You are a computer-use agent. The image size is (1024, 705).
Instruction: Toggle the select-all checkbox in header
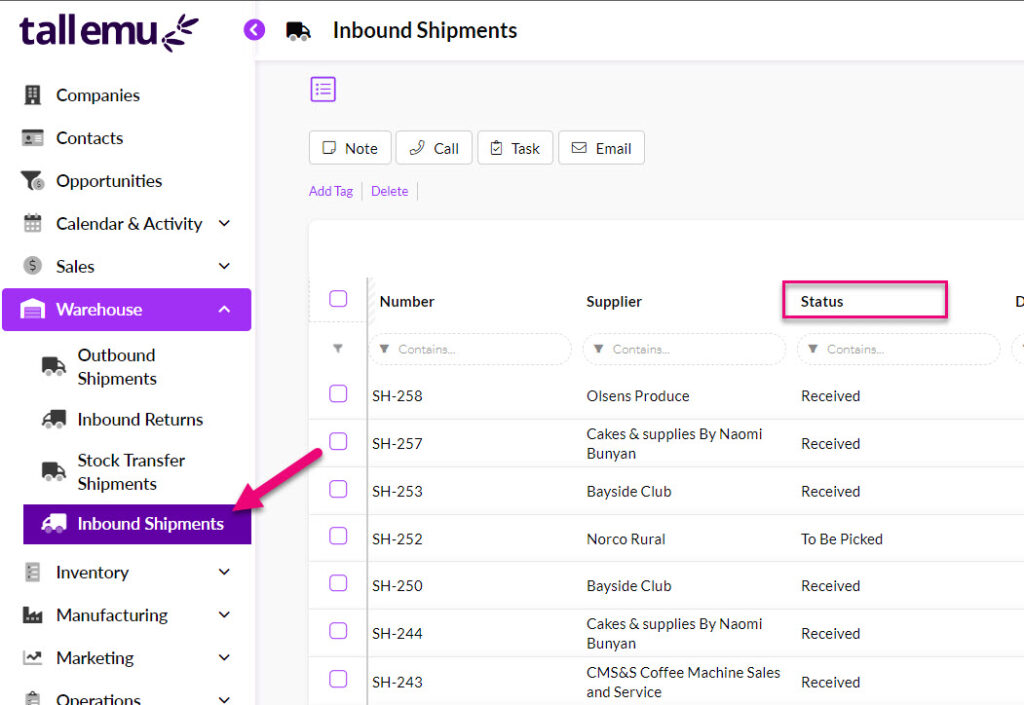[x=338, y=299]
